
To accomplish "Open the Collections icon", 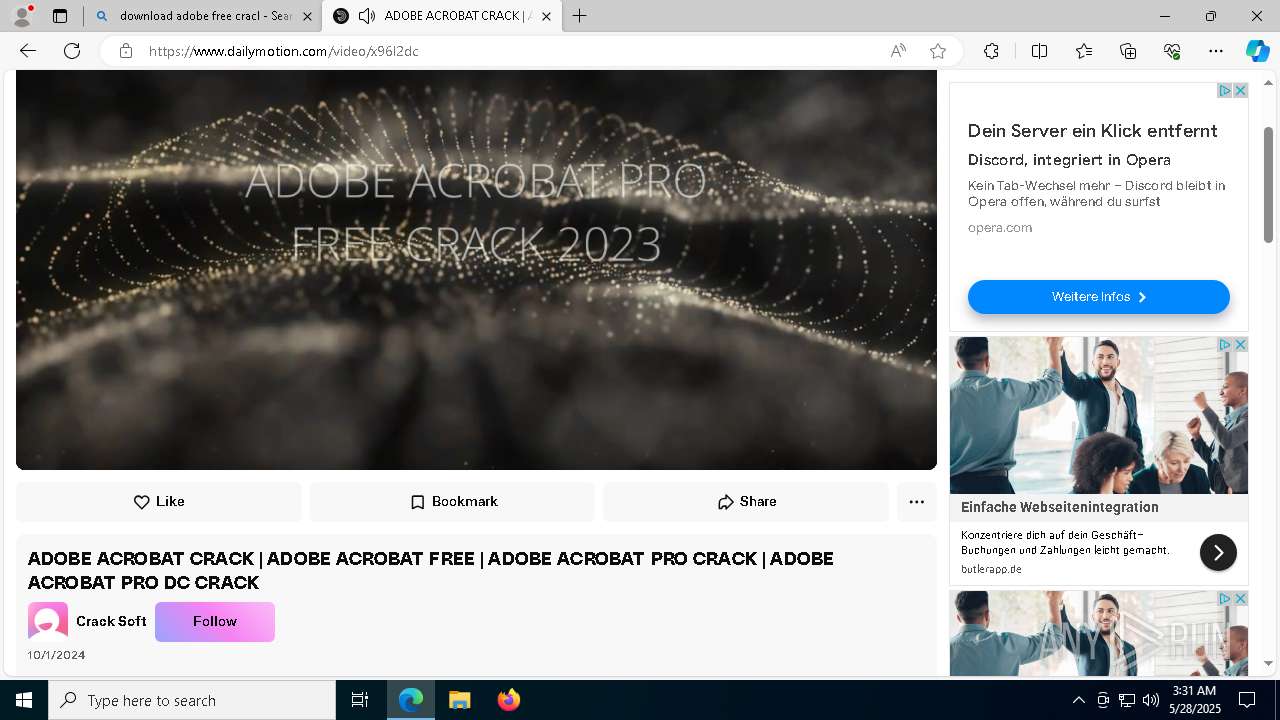I will [1128, 51].
